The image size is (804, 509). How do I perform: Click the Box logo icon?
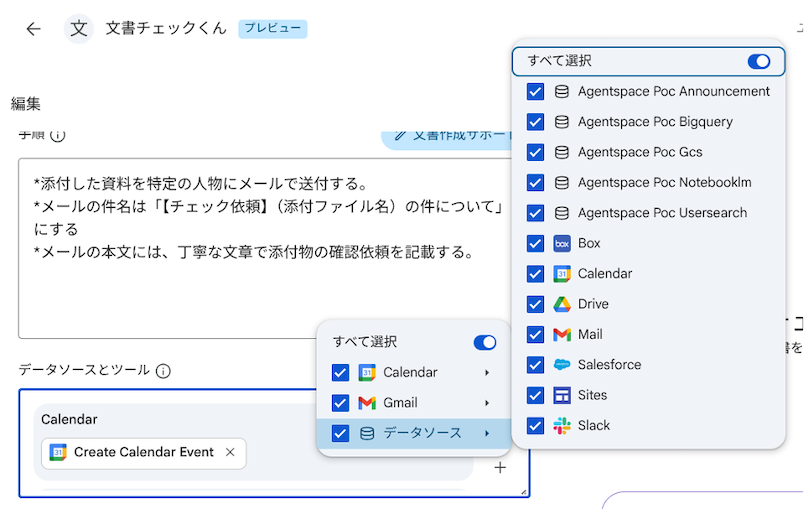coord(562,243)
